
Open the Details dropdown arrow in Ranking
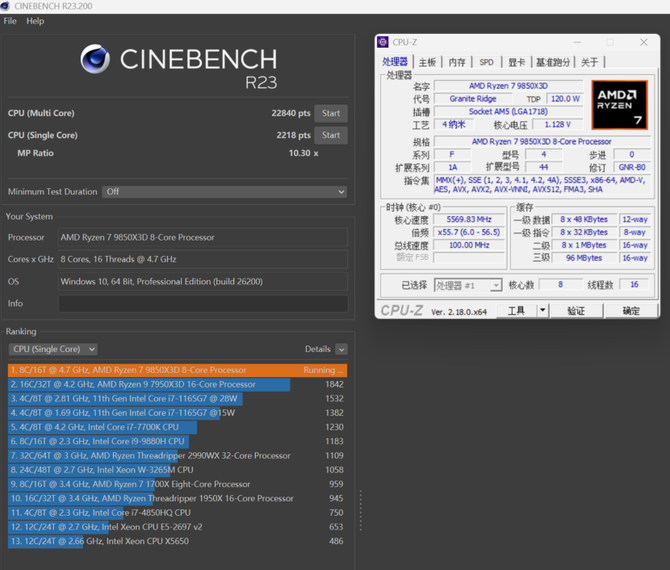click(341, 349)
